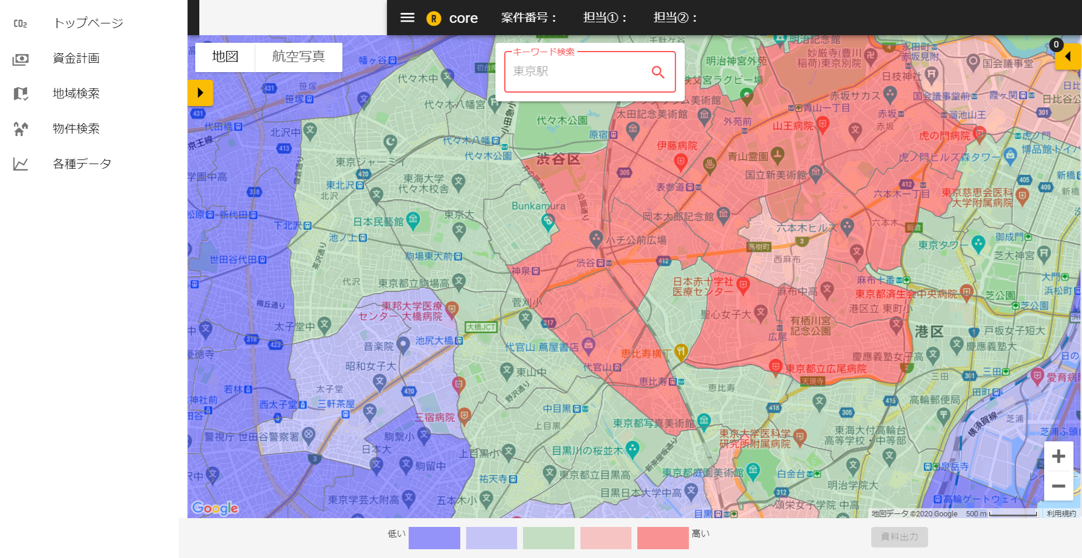Screen dimensions: 1082x558
Task: Open the hamburger menu icon
Action: (x=407, y=18)
